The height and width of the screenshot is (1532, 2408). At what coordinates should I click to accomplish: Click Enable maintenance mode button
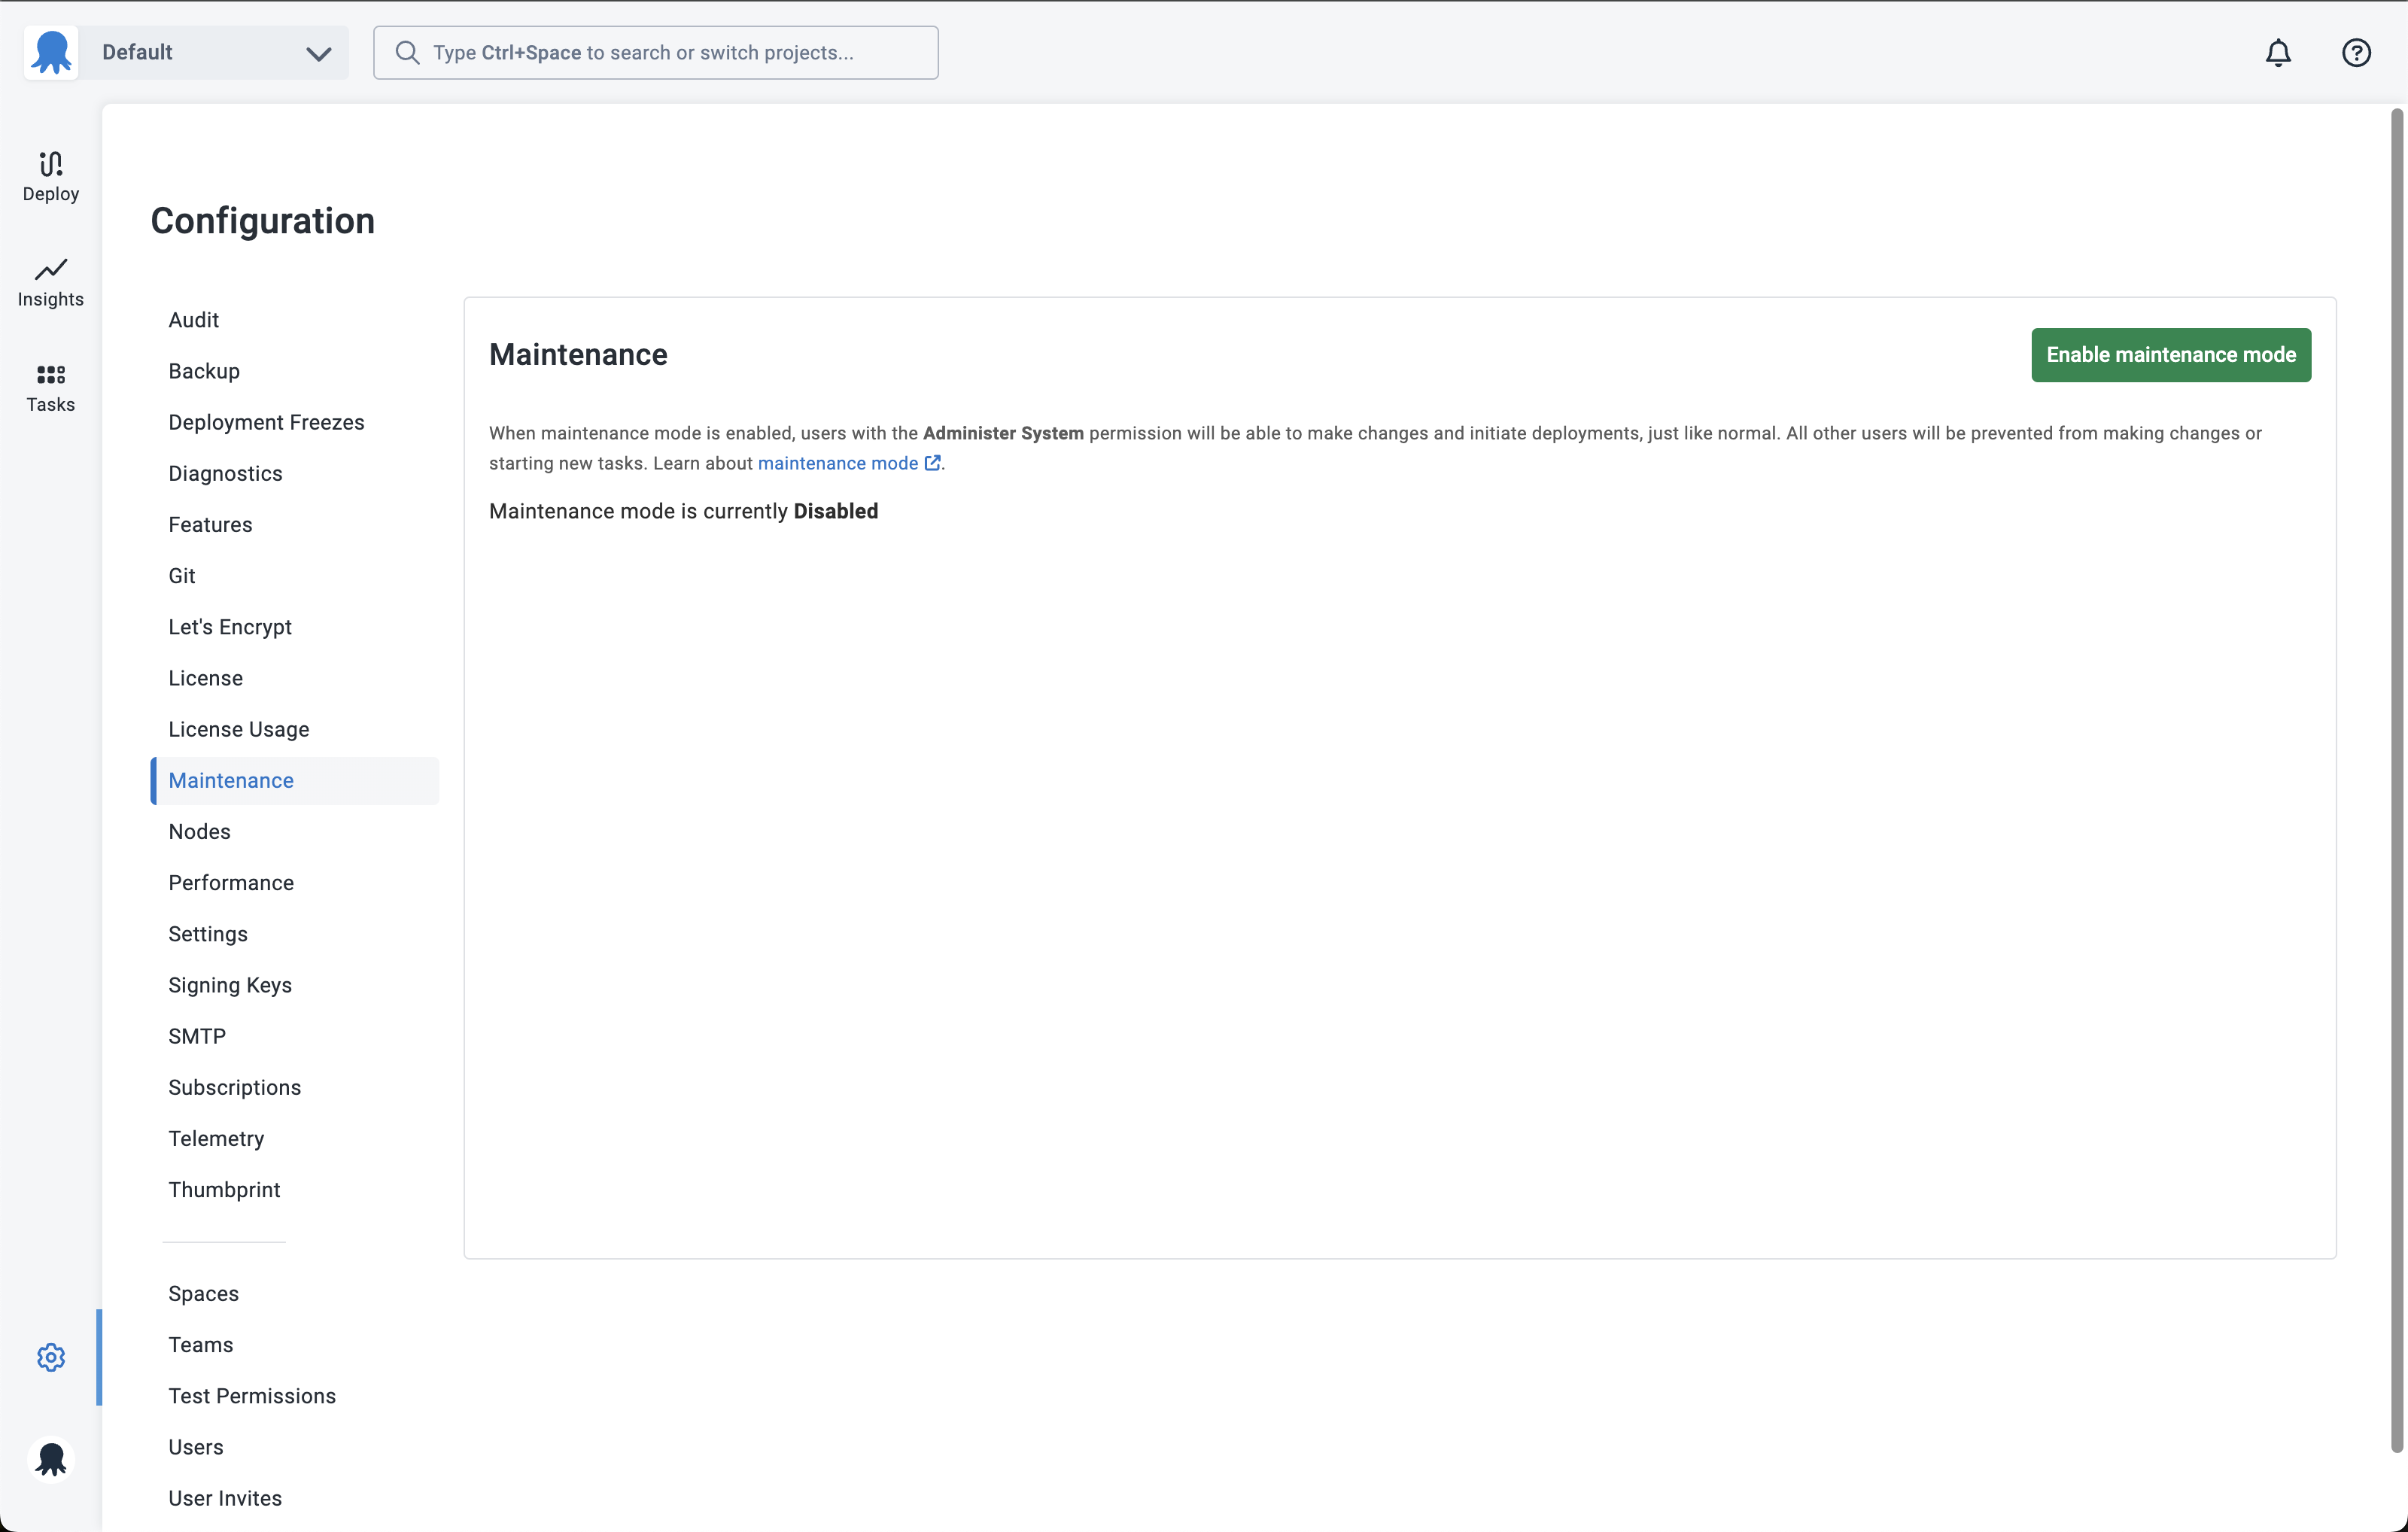click(x=2171, y=355)
